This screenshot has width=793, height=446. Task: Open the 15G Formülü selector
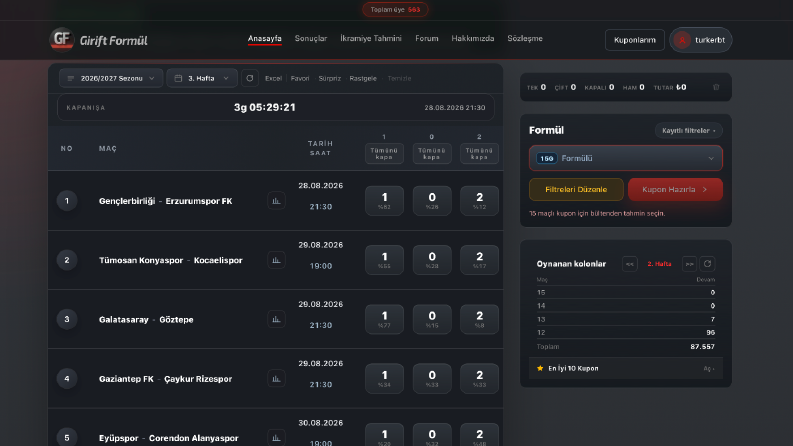(x=626, y=158)
